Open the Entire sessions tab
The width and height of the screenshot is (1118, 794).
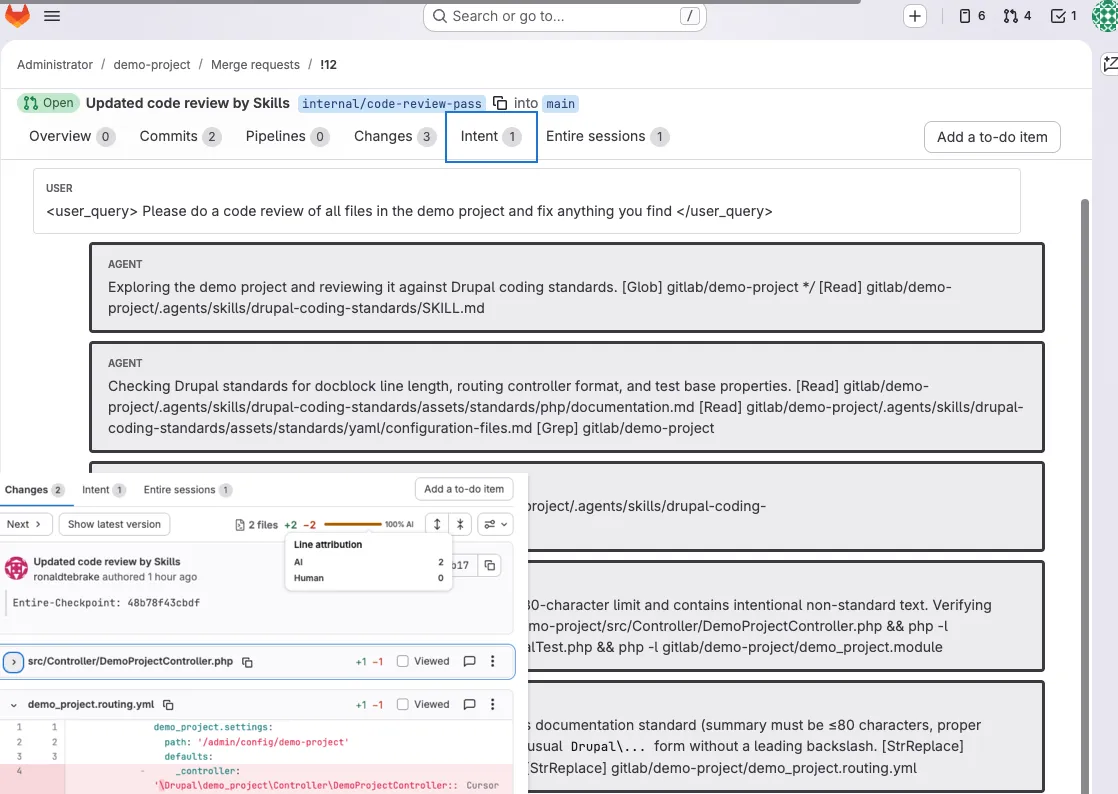(606, 136)
